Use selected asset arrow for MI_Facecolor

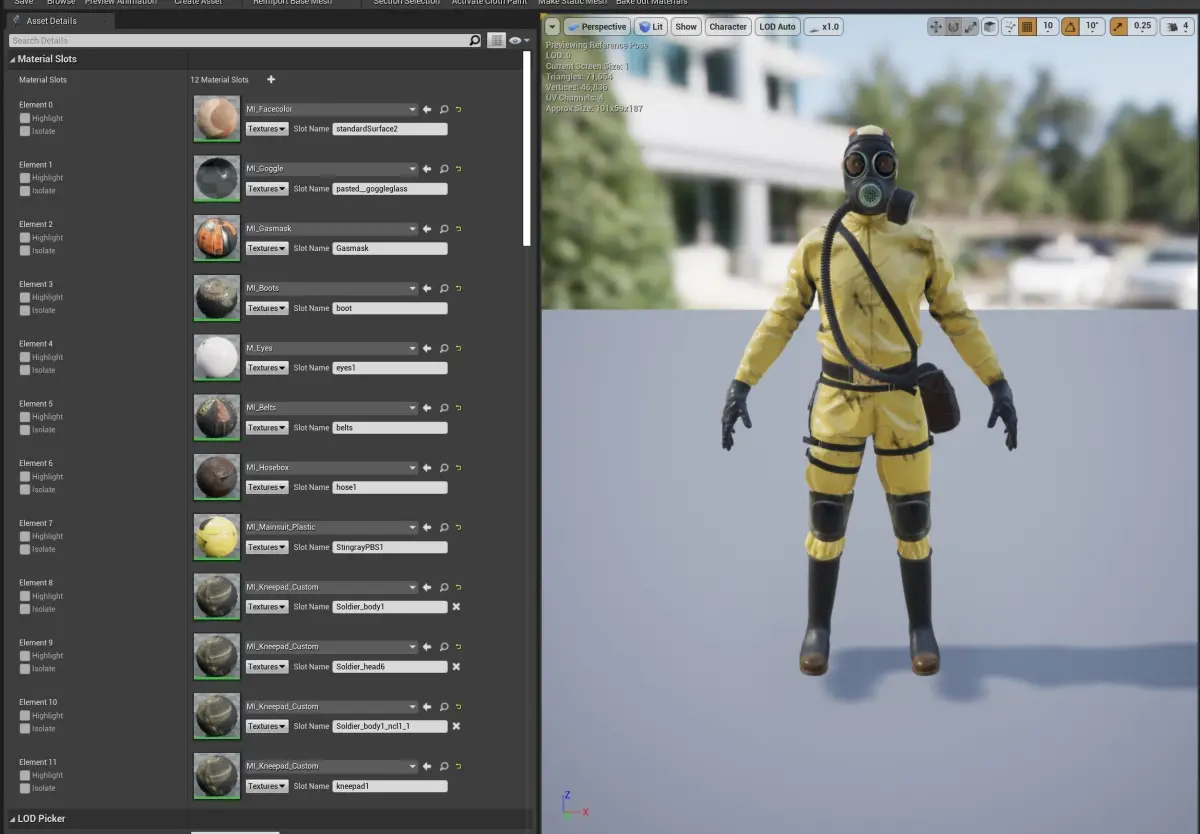coord(427,109)
